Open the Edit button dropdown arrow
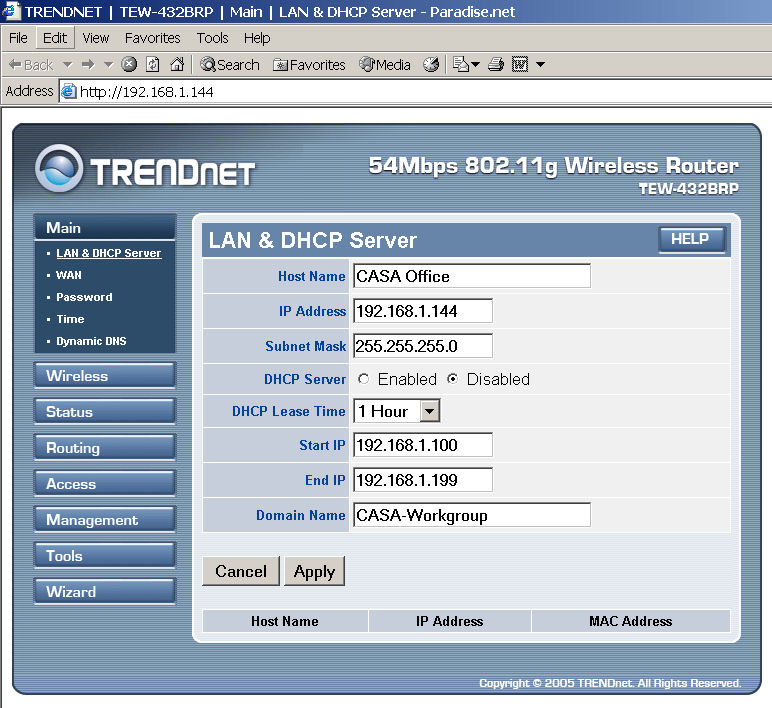The width and height of the screenshot is (772, 708). (540, 64)
